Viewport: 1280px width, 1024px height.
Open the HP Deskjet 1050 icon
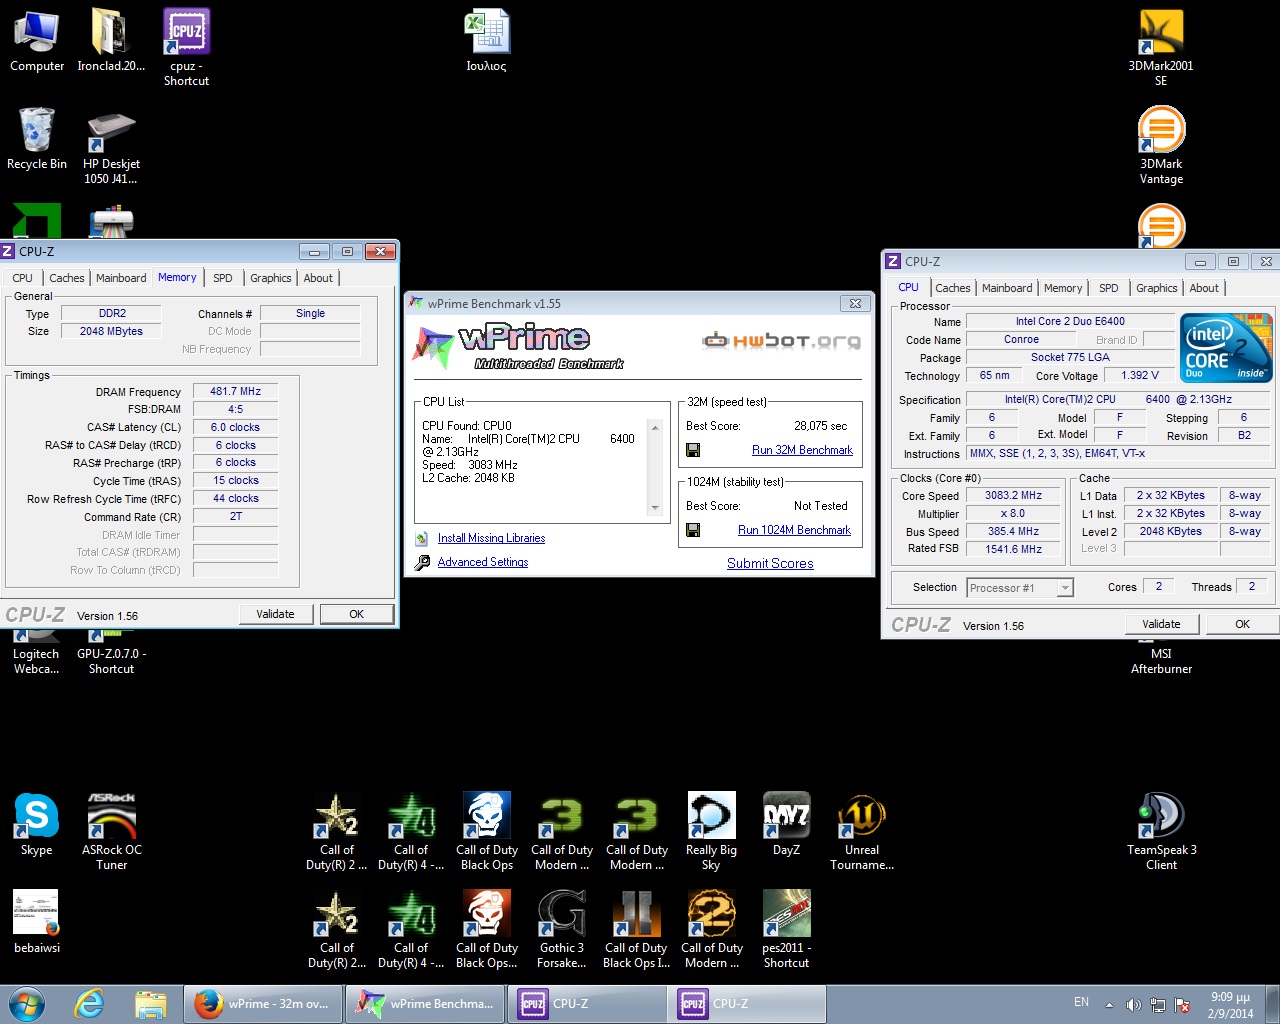[x=111, y=146]
